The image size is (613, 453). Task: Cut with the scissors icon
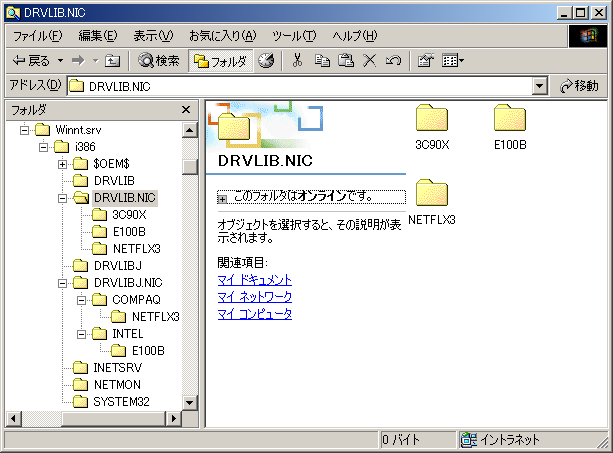(x=298, y=61)
